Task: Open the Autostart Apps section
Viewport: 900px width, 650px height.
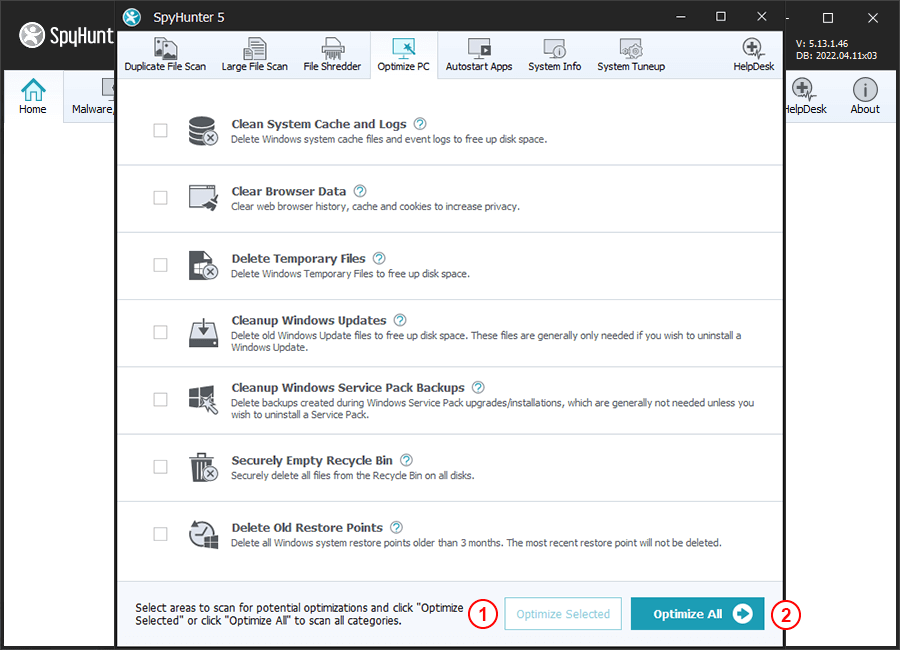Action: tap(478, 55)
